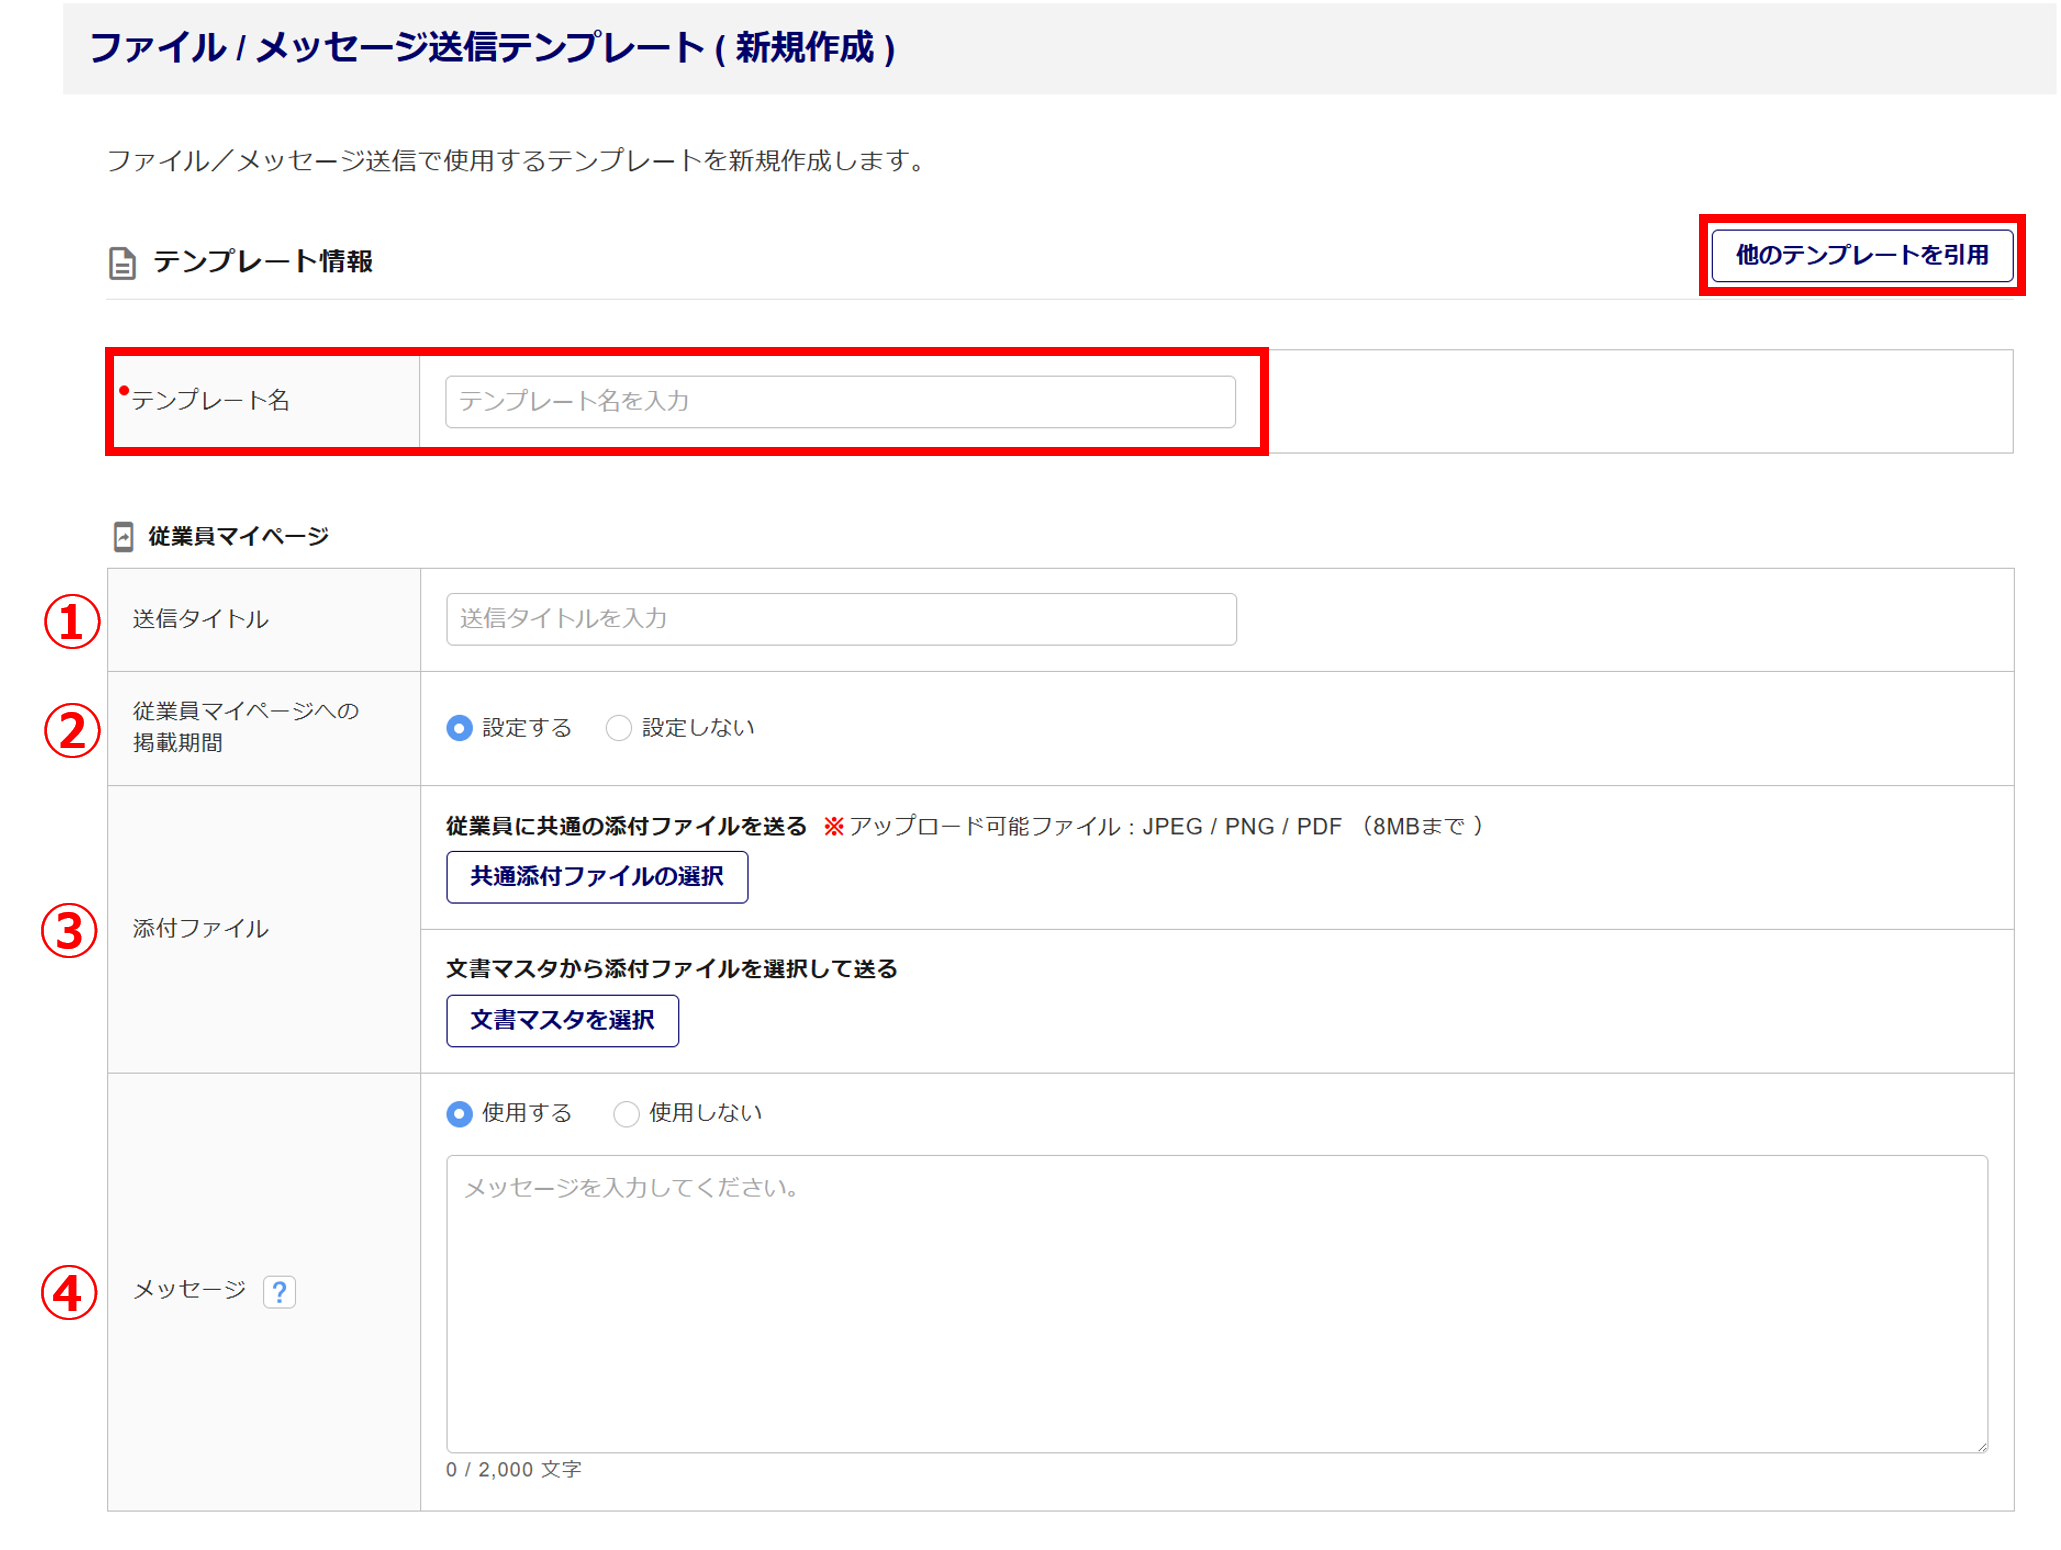Open 共通添付ファイルの選択 file picker

click(x=596, y=877)
